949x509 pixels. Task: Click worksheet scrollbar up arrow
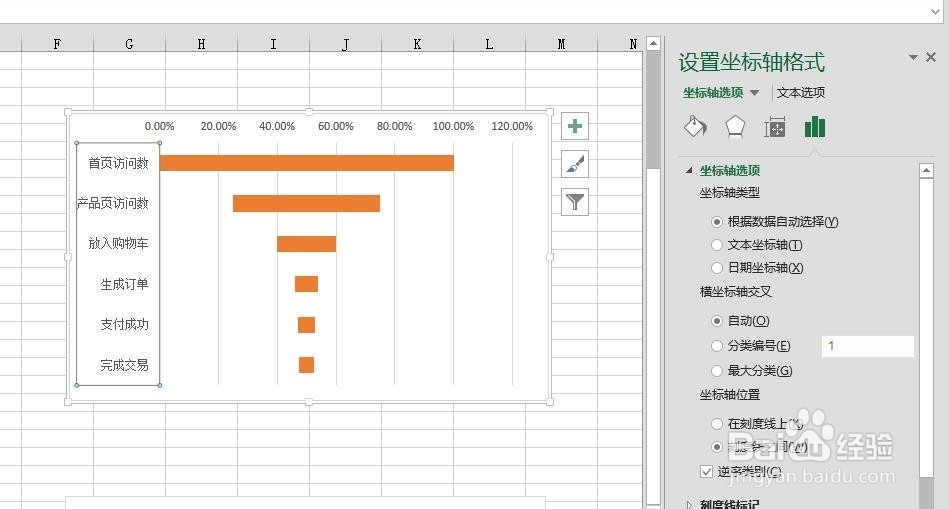(x=654, y=44)
